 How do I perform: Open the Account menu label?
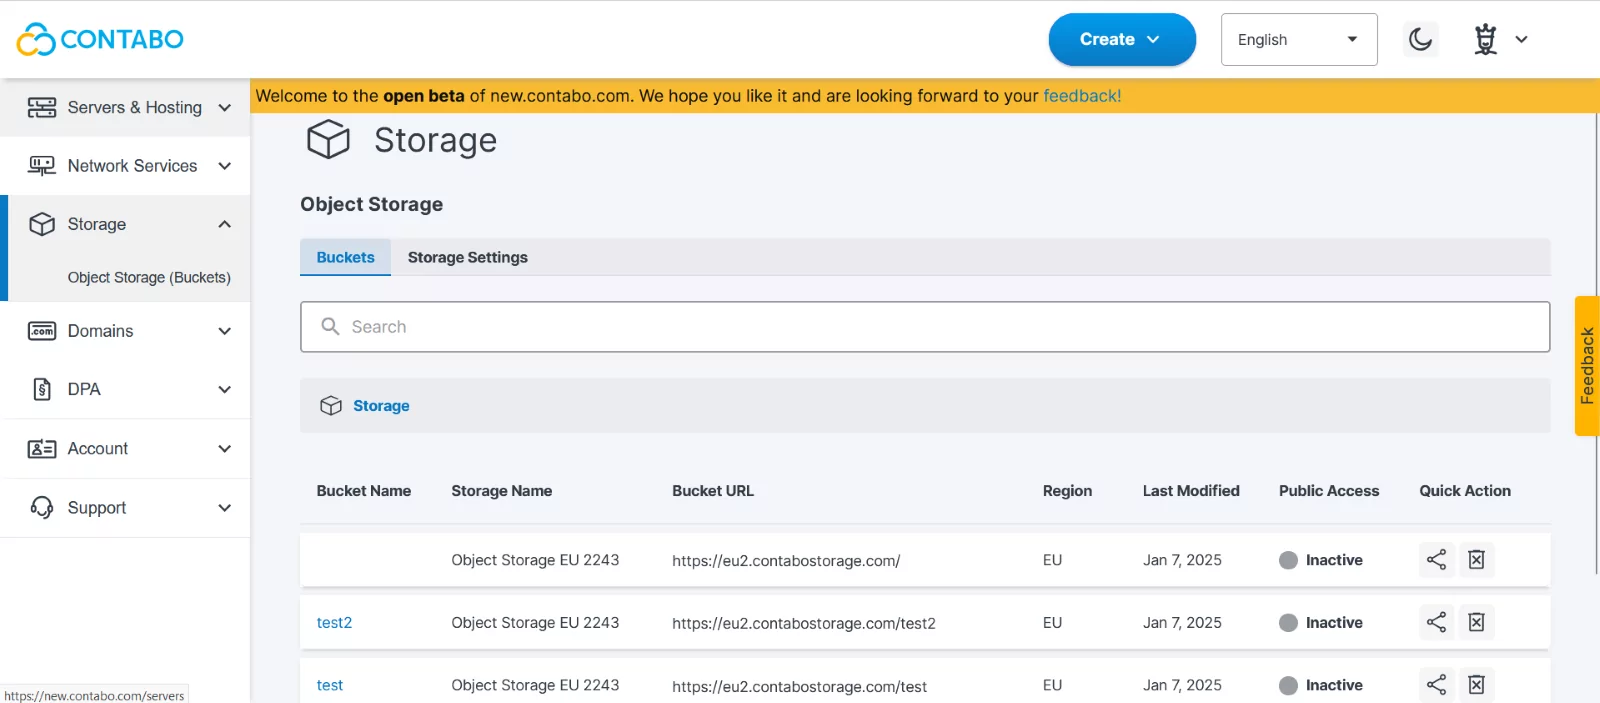click(98, 449)
